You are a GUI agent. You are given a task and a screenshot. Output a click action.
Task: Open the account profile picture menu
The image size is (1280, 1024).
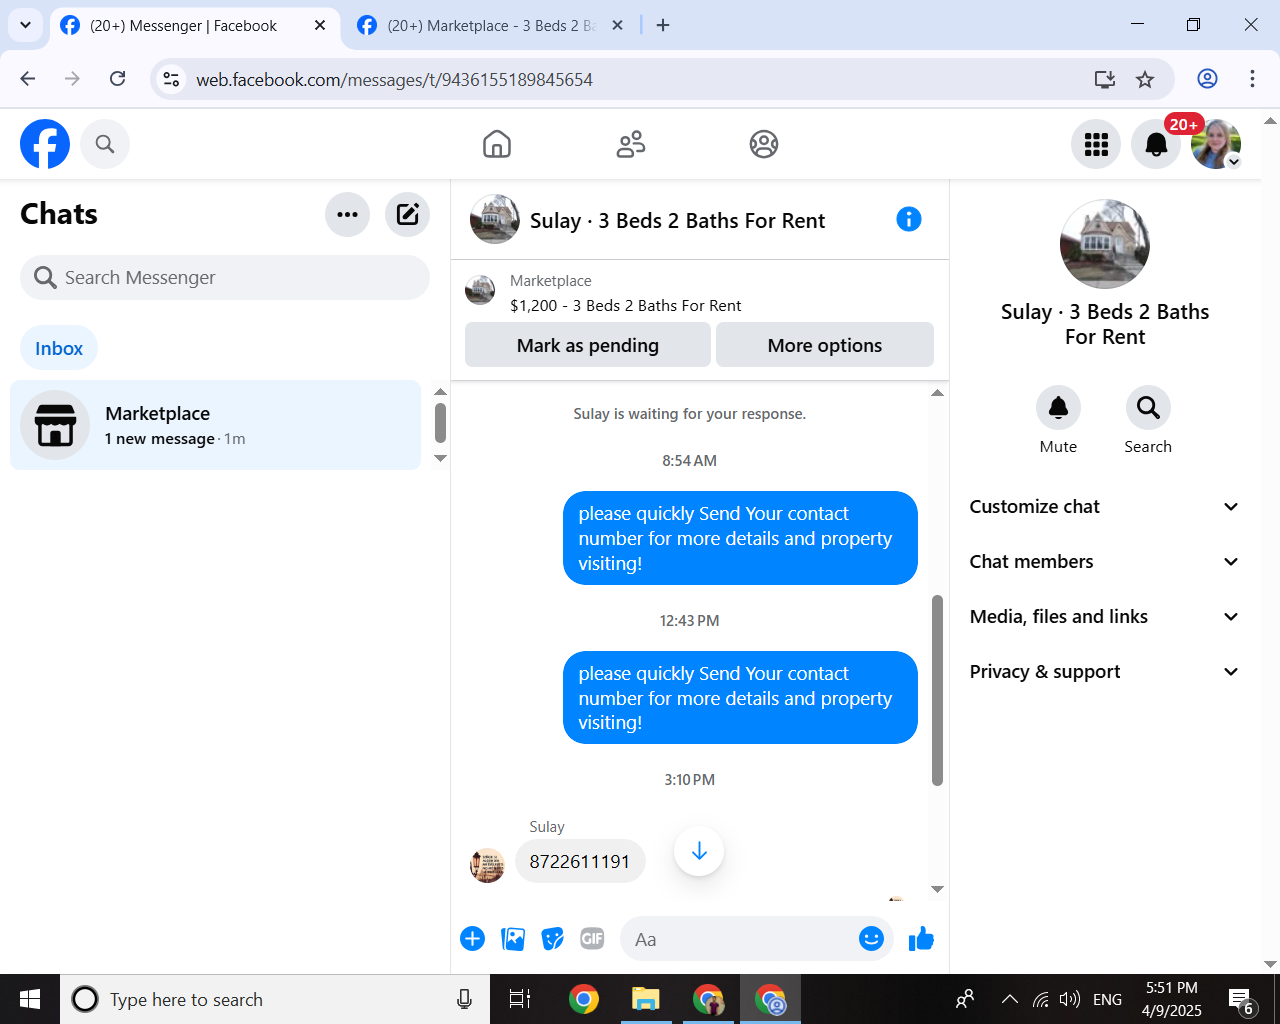point(1216,144)
